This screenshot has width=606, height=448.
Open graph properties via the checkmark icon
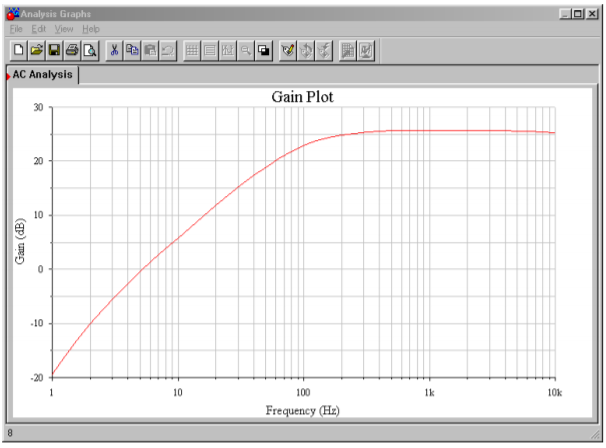click(x=288, y=50)
